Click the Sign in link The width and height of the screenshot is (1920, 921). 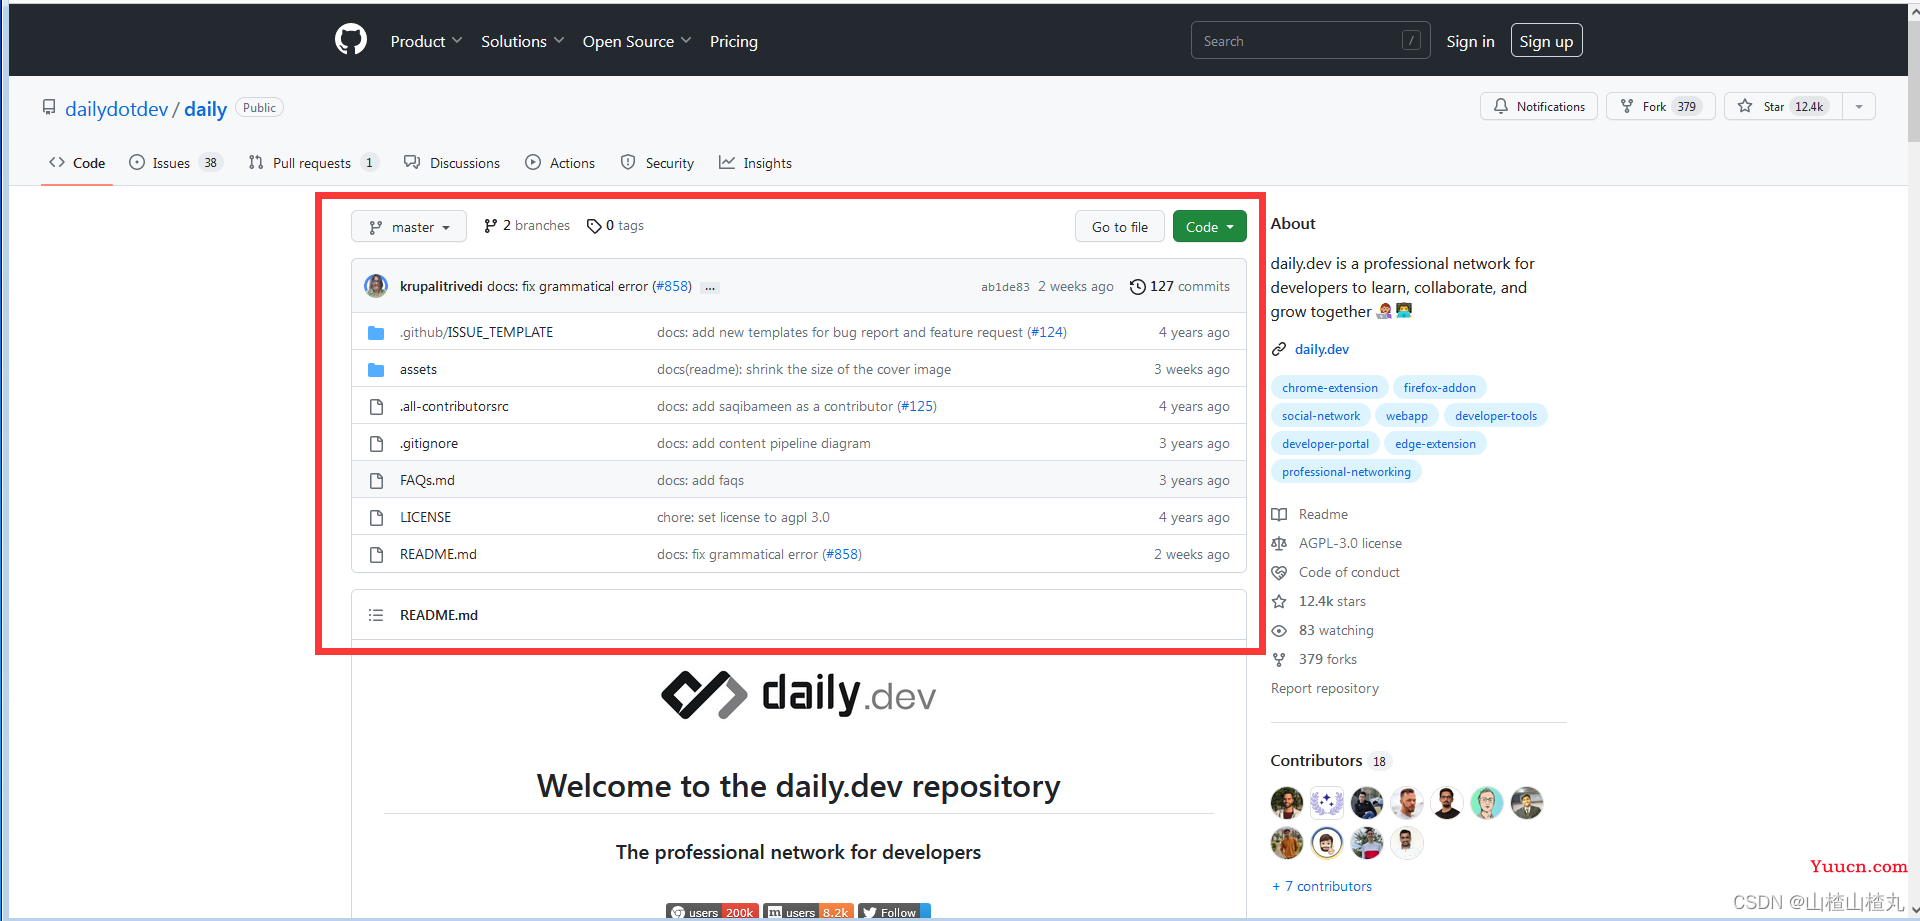coord(1470,41)
